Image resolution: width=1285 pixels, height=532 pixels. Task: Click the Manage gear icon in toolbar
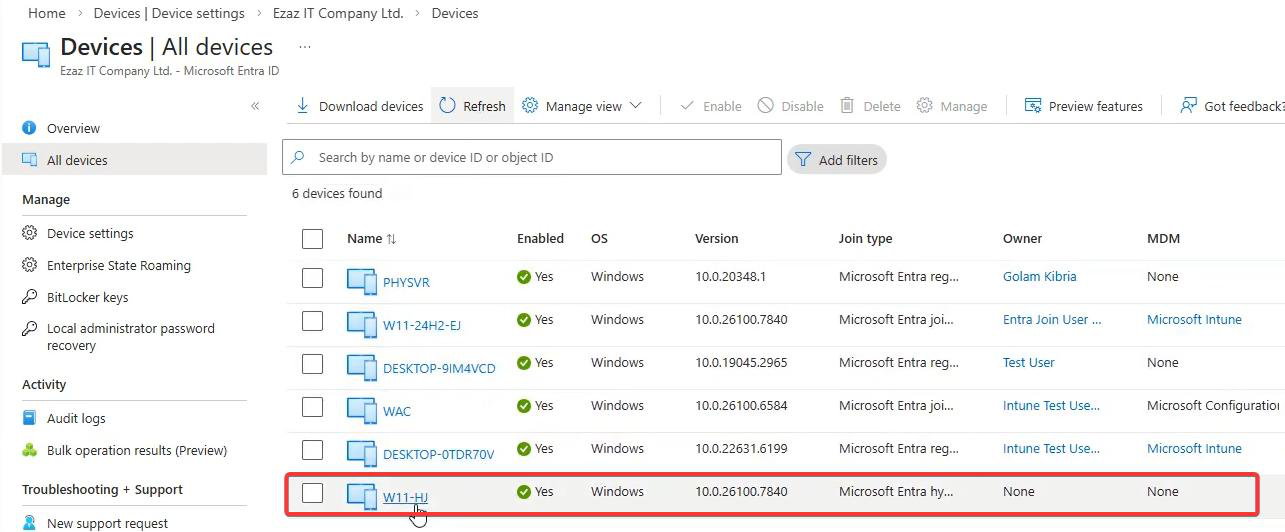pyautogui.click(x=925, y=105)
